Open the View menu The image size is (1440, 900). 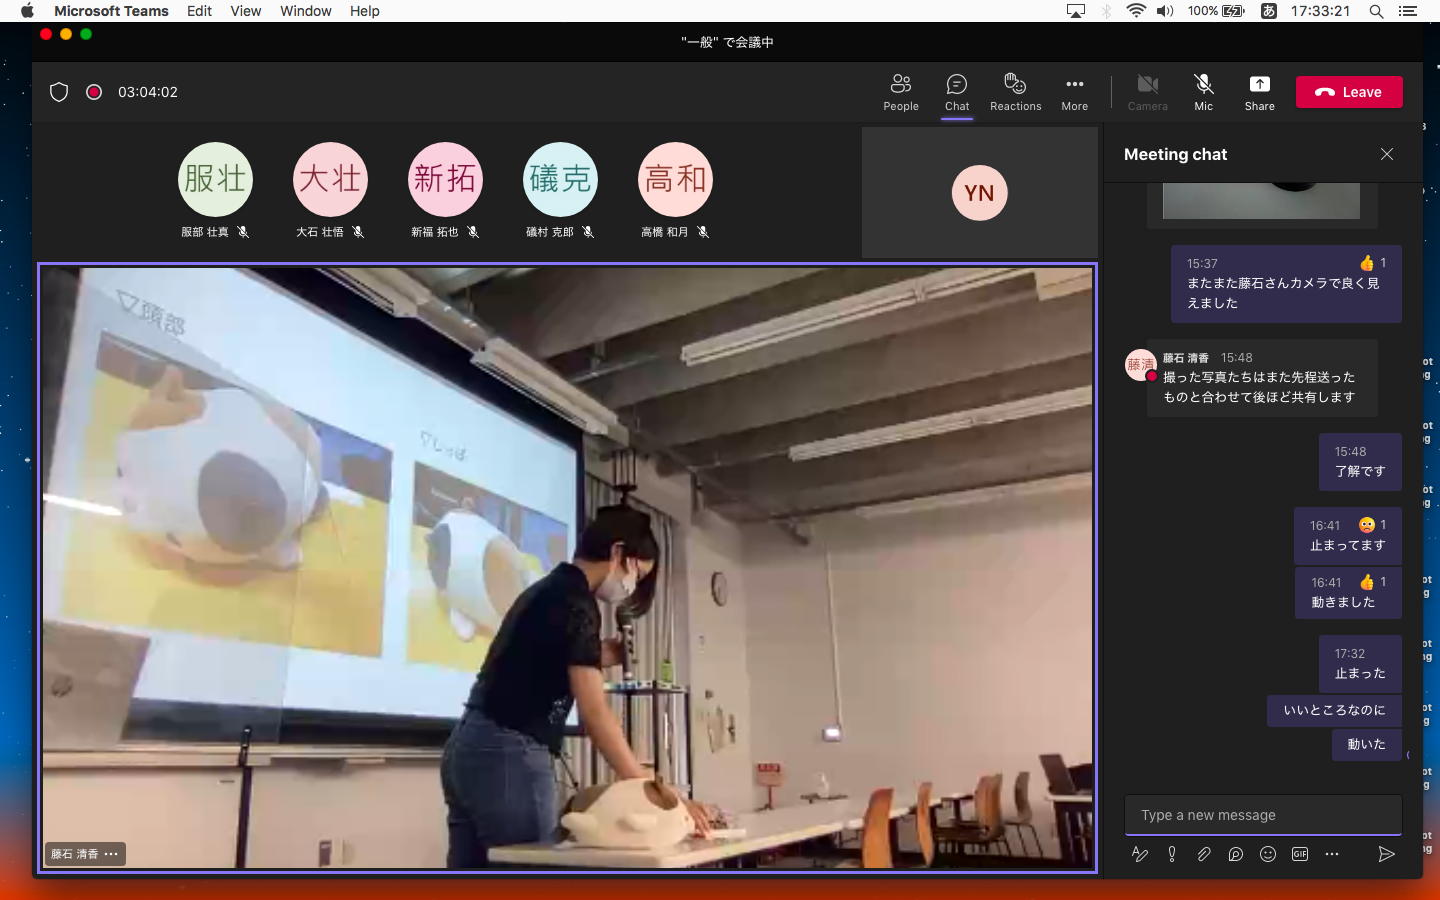[245, 11]
